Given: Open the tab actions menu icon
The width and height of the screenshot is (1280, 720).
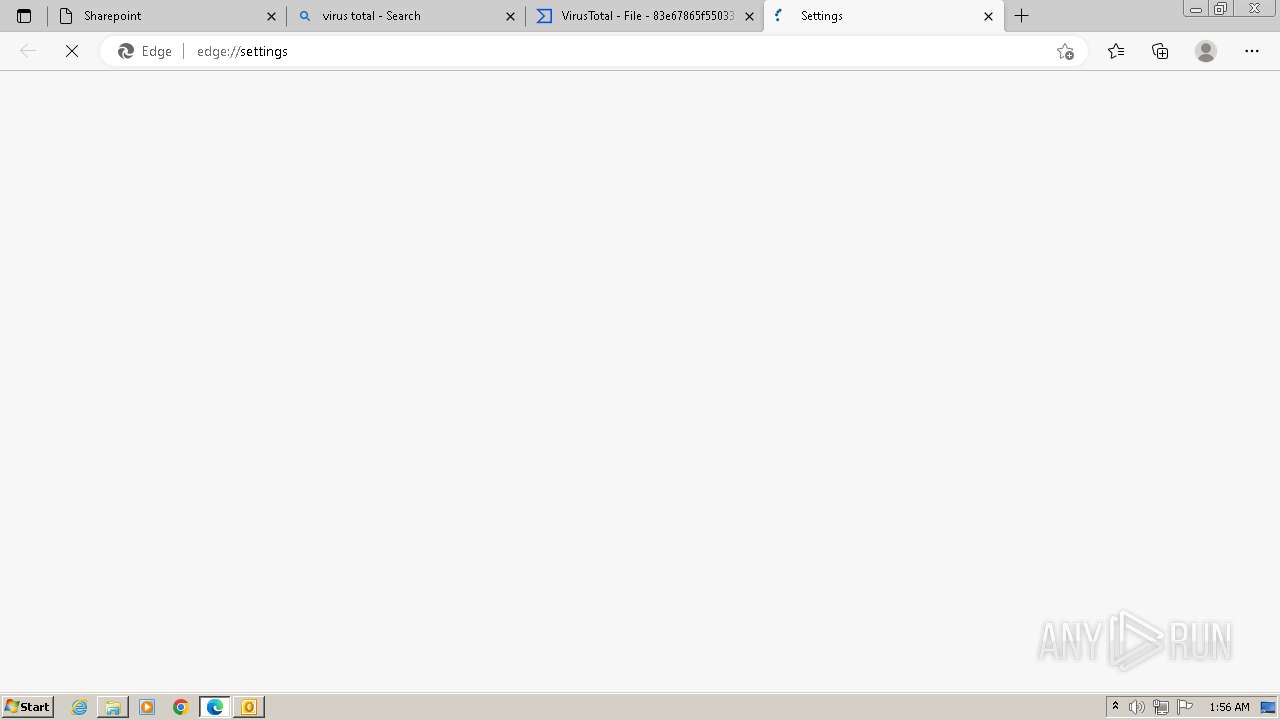Looking at the screenshot, I should coord(24,16).
